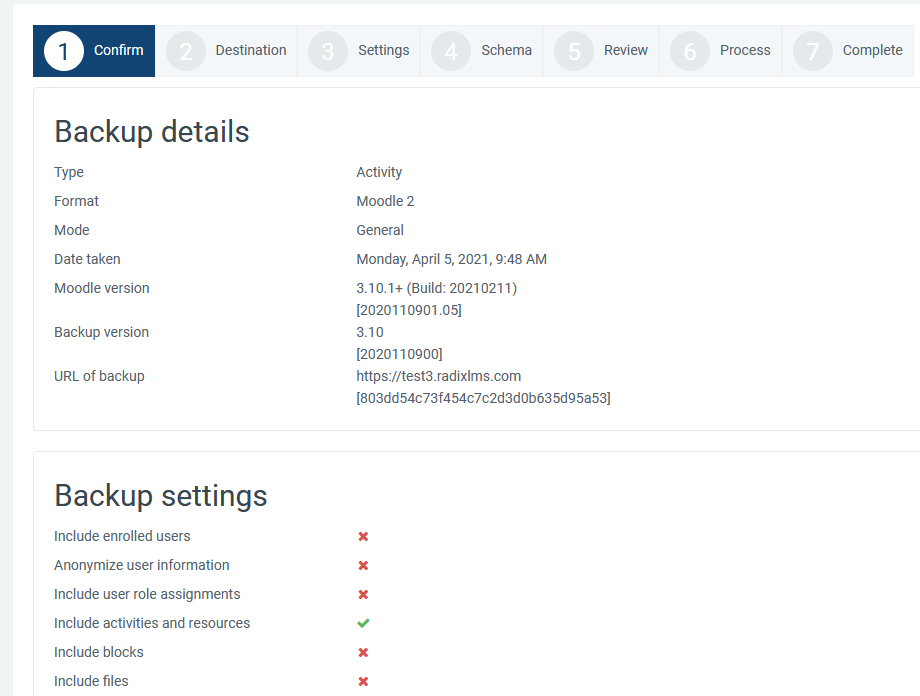This screenshot has height=696, width=920.
Task: Click the red X for user role assignments
Action: pyautogui.click(x=363, y=595)
